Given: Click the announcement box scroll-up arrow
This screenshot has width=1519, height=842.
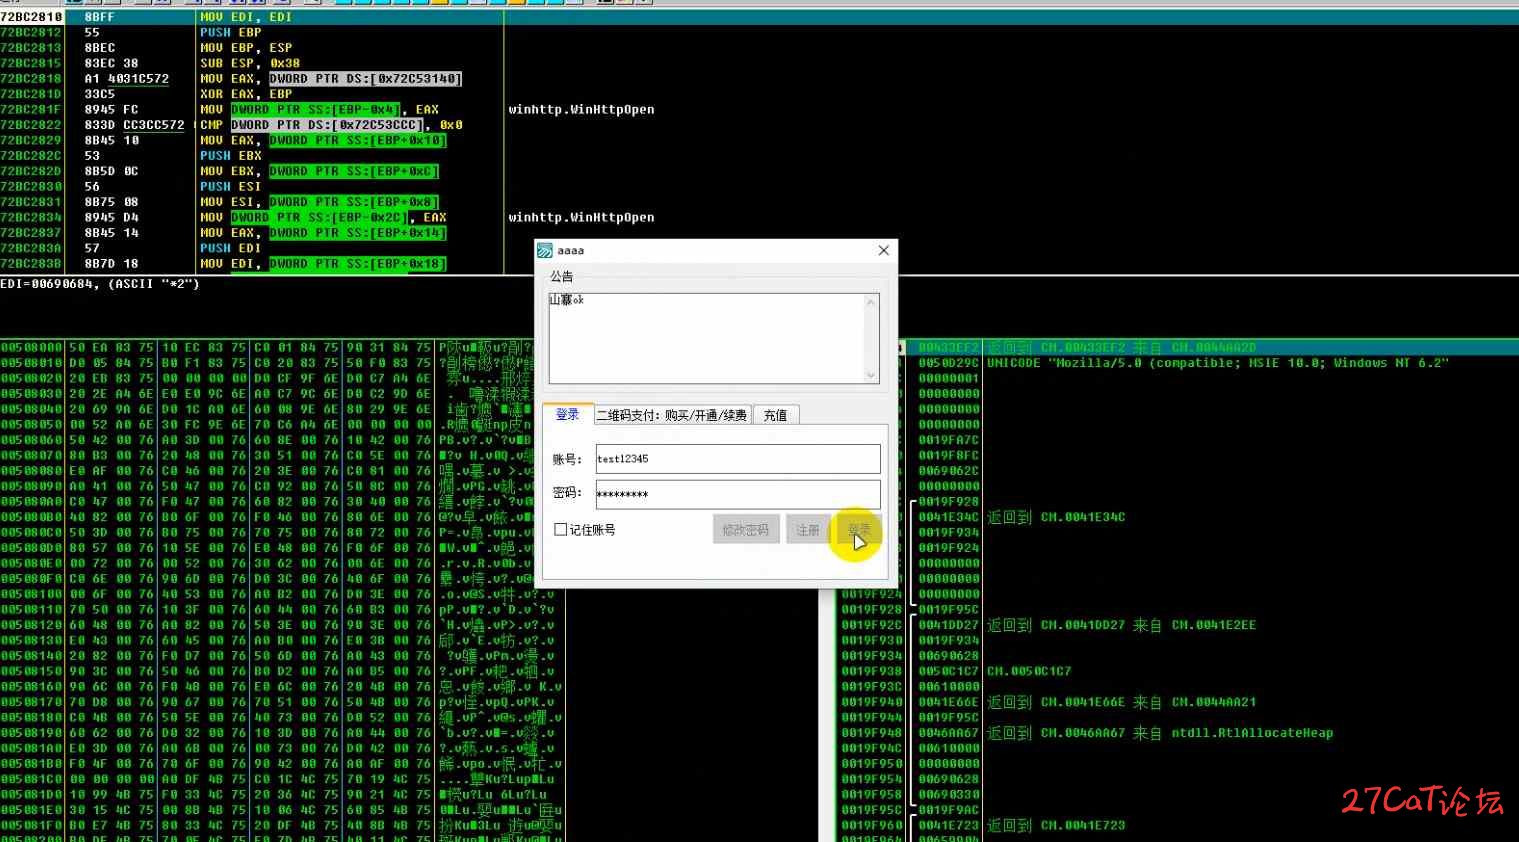Looking at the screenshot, I should point(871,302).
